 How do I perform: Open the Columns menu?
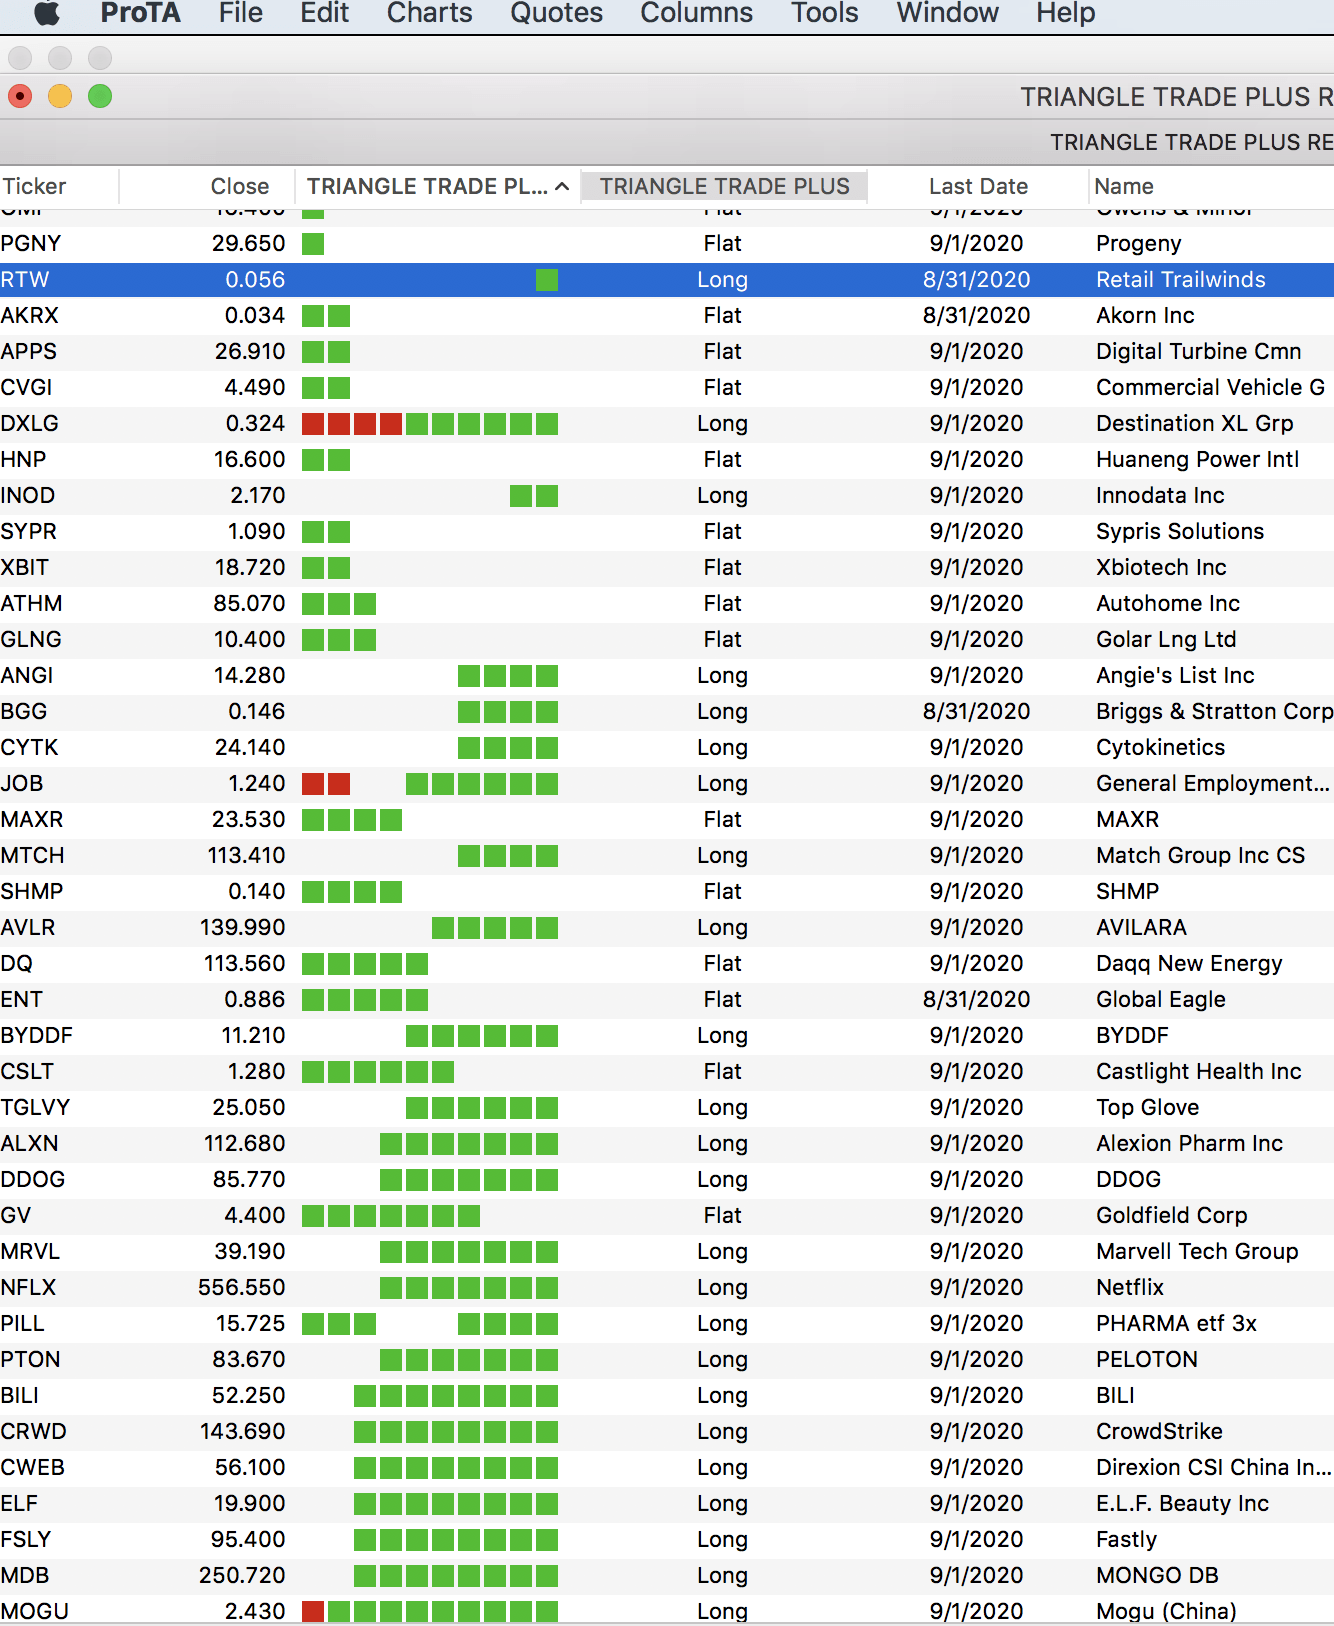pyautogui.click(x=696, y=13)
